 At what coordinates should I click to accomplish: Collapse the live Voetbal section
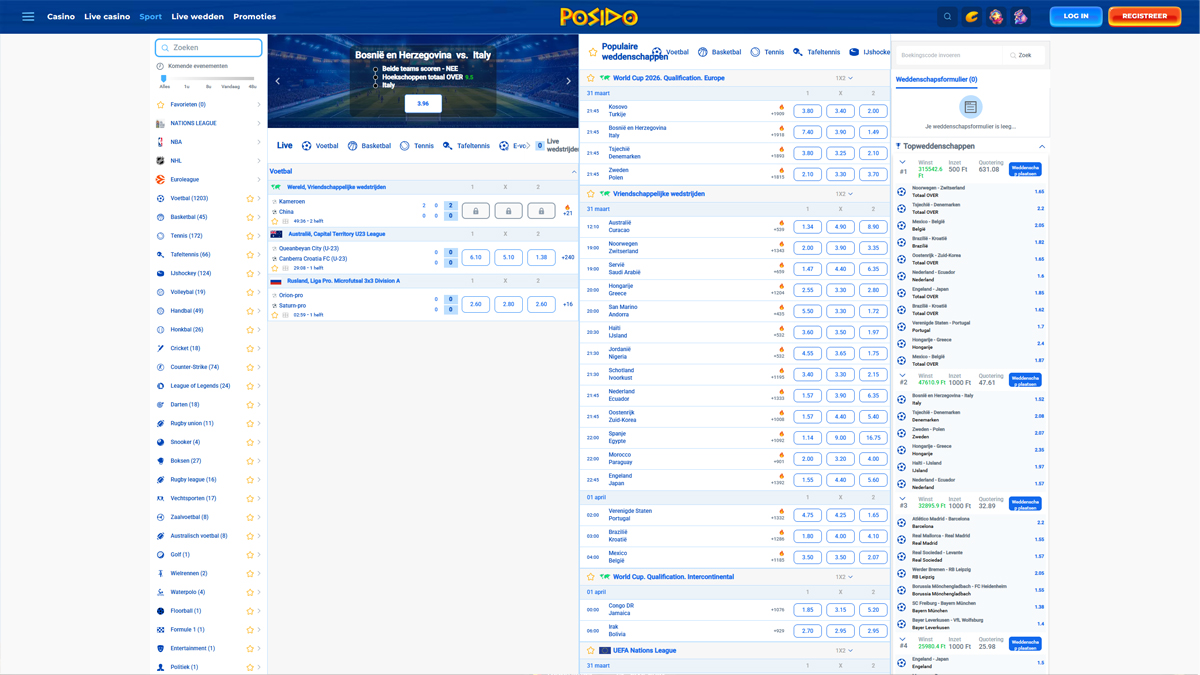click(x=573, y=172)
